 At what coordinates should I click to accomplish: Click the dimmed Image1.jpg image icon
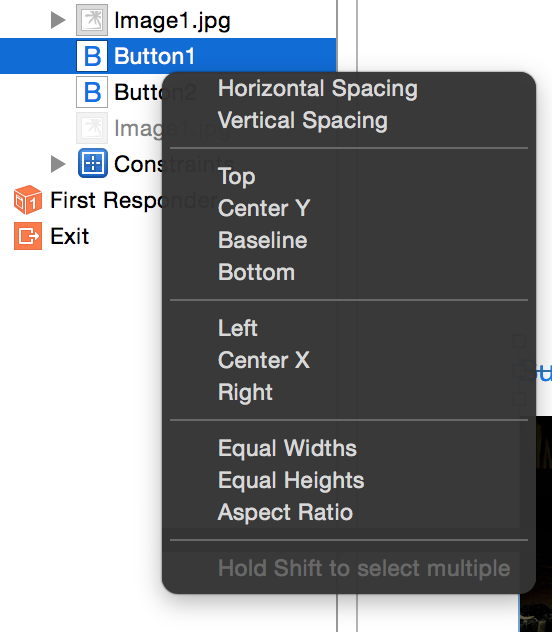(92, 128)
